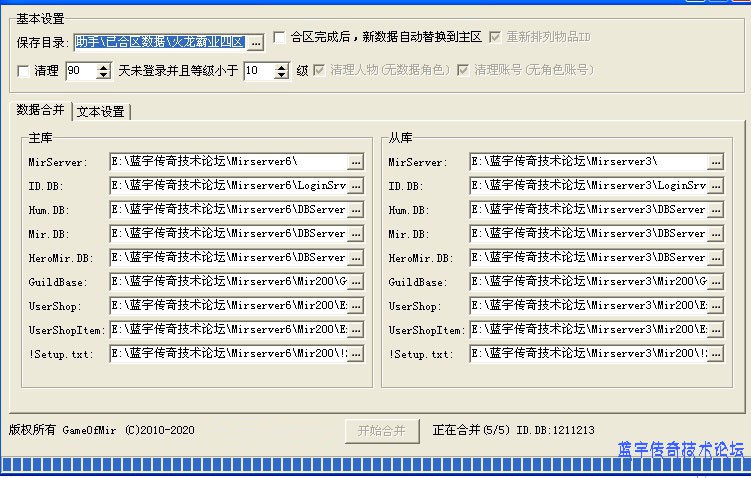Decrease the level threshold value of 10

pyautogui.click(x=282, y=76)
